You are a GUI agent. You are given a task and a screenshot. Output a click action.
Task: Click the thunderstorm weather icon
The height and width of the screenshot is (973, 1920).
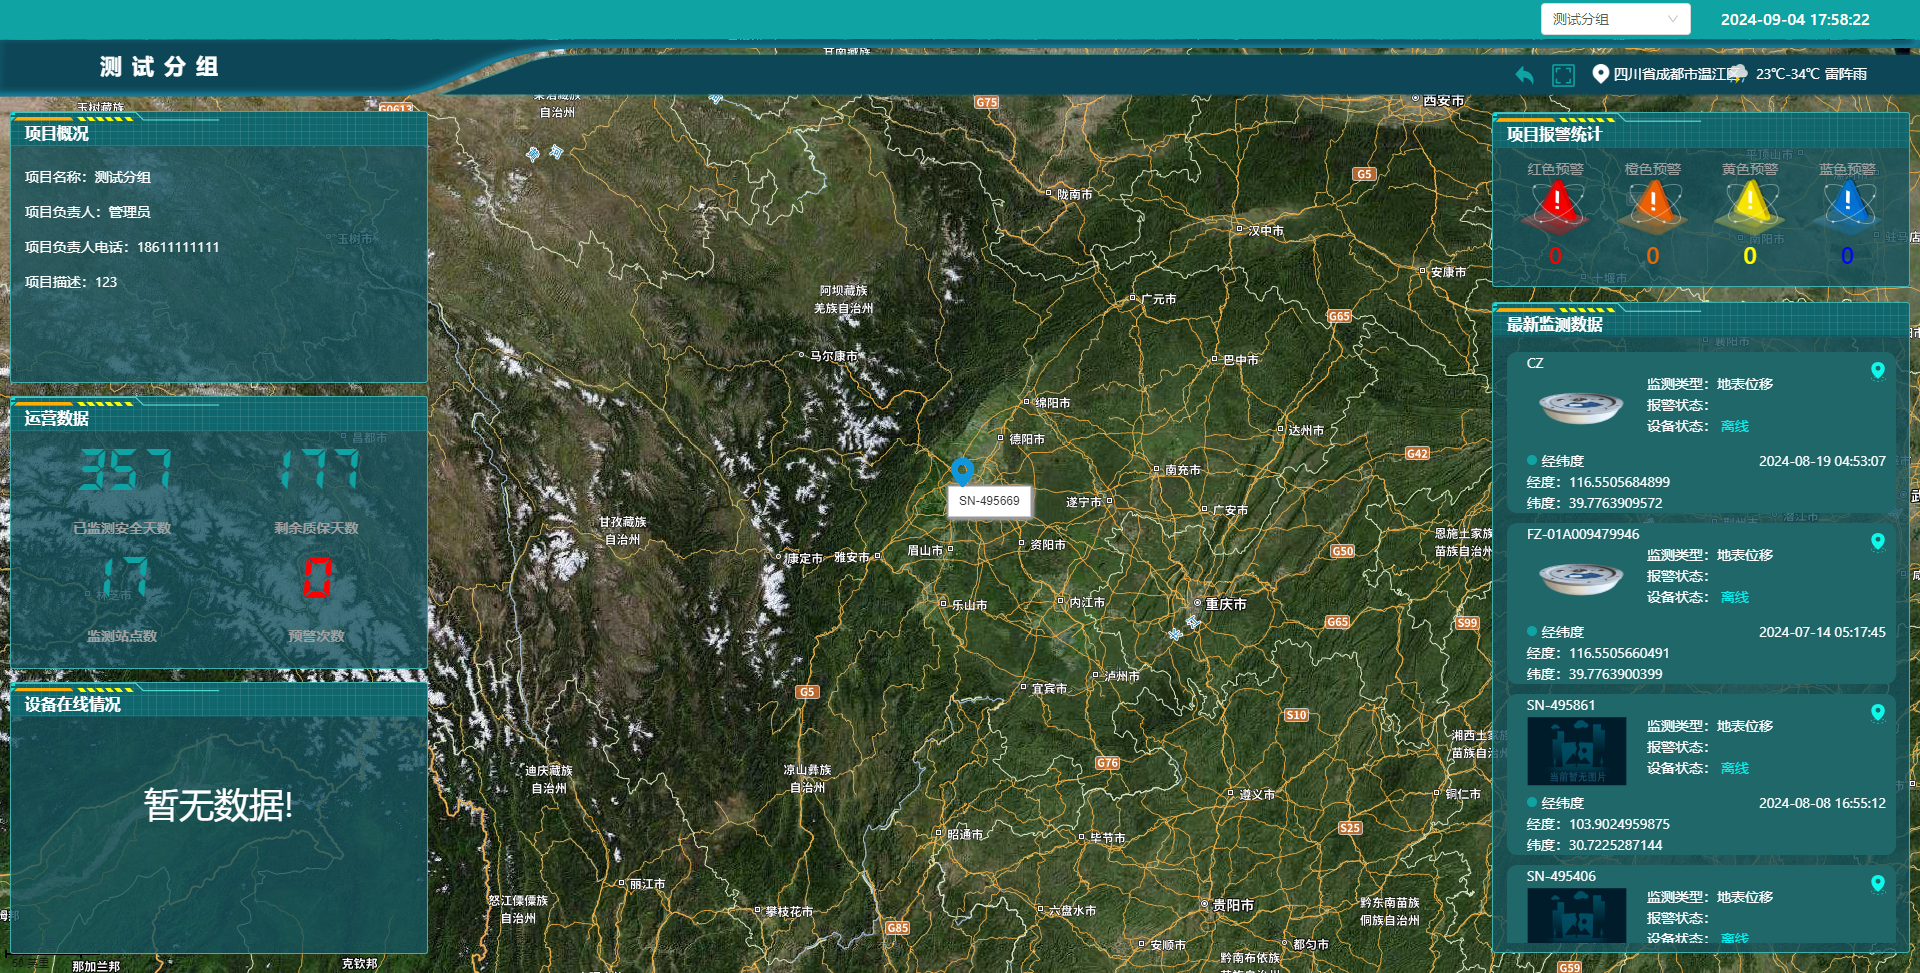1738,74
